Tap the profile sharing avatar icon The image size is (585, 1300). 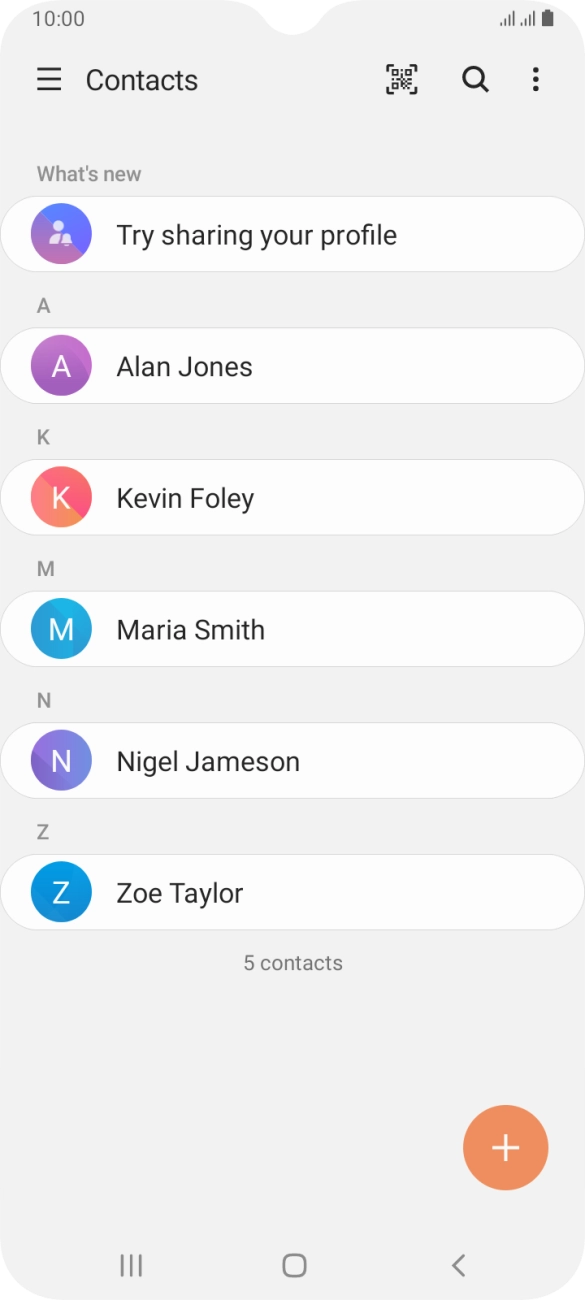point(61,234)
